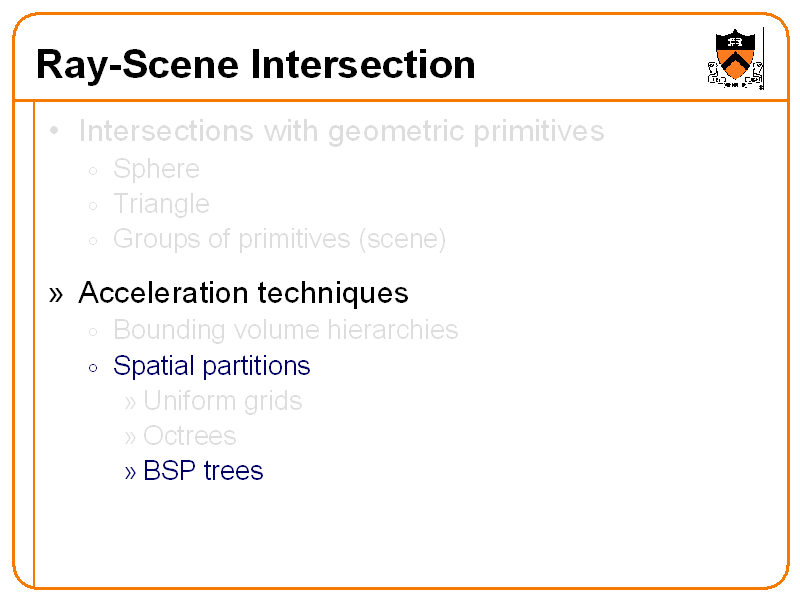
Task: Click the Bounding volume hierarchies item
Action: [x=285, y=330]
